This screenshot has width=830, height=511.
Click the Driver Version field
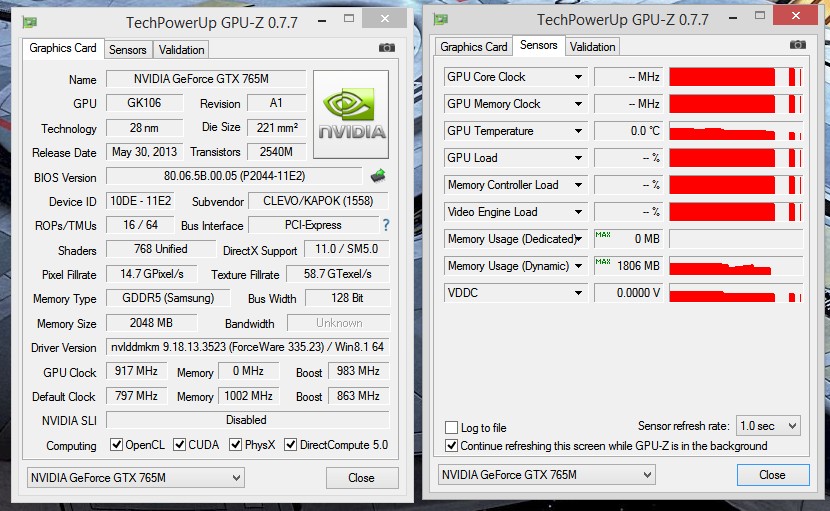click(248, 347)
